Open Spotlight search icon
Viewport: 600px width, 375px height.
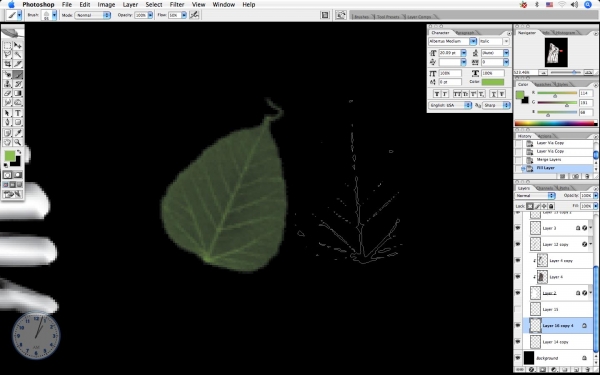coord(588,5)
